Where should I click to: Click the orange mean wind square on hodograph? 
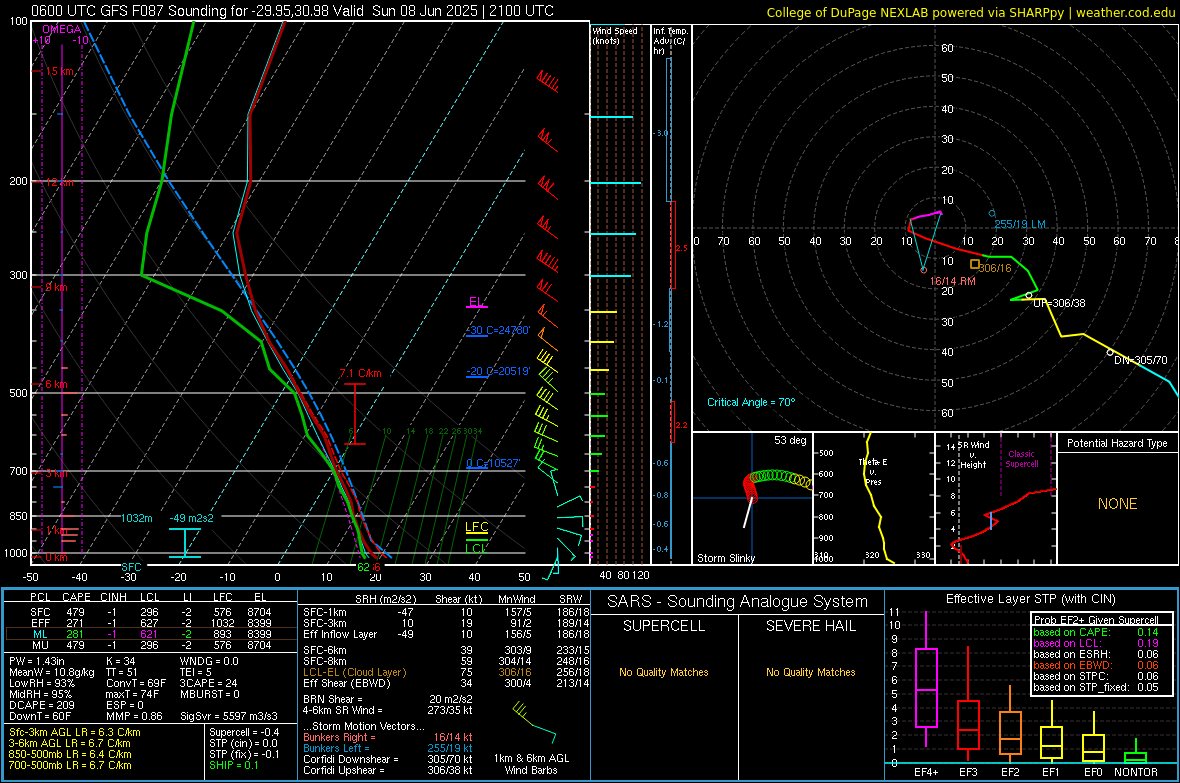point(975,264)
